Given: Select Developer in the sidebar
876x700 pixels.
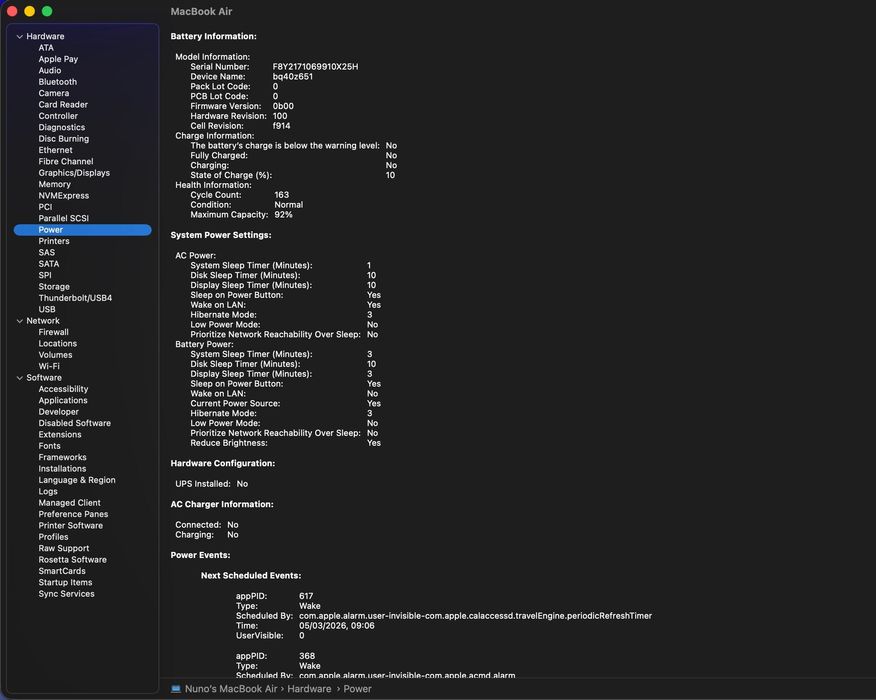Looking at the screenshot, I should coord(58,412).
